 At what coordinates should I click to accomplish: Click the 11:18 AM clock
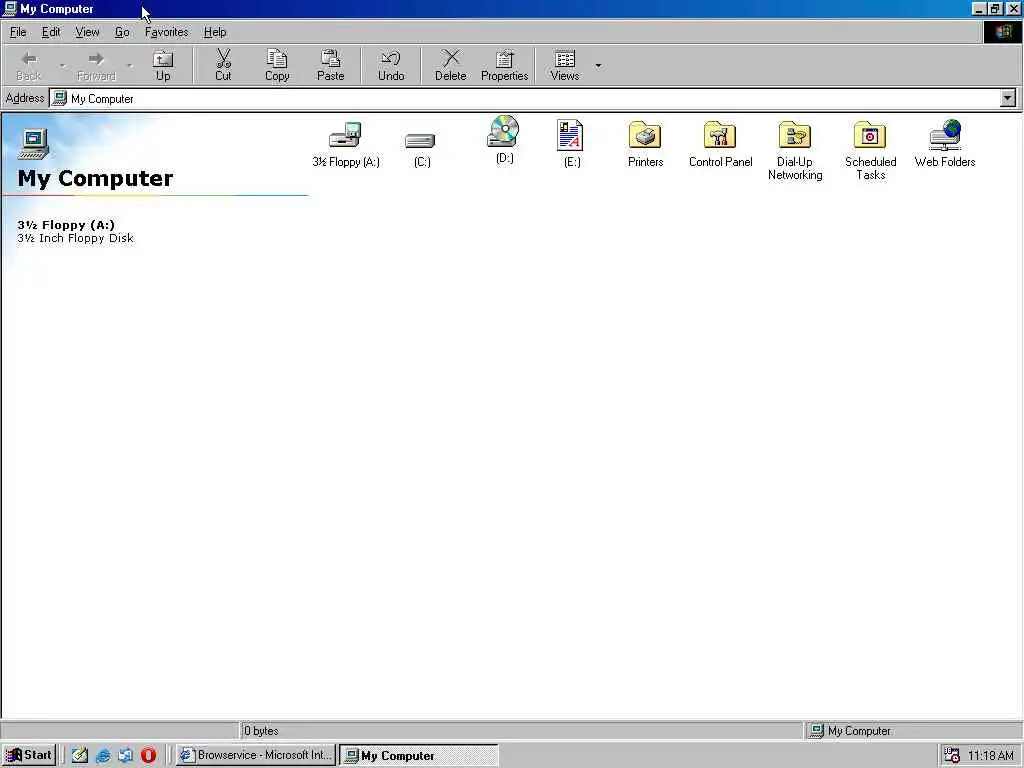(990, 756)
